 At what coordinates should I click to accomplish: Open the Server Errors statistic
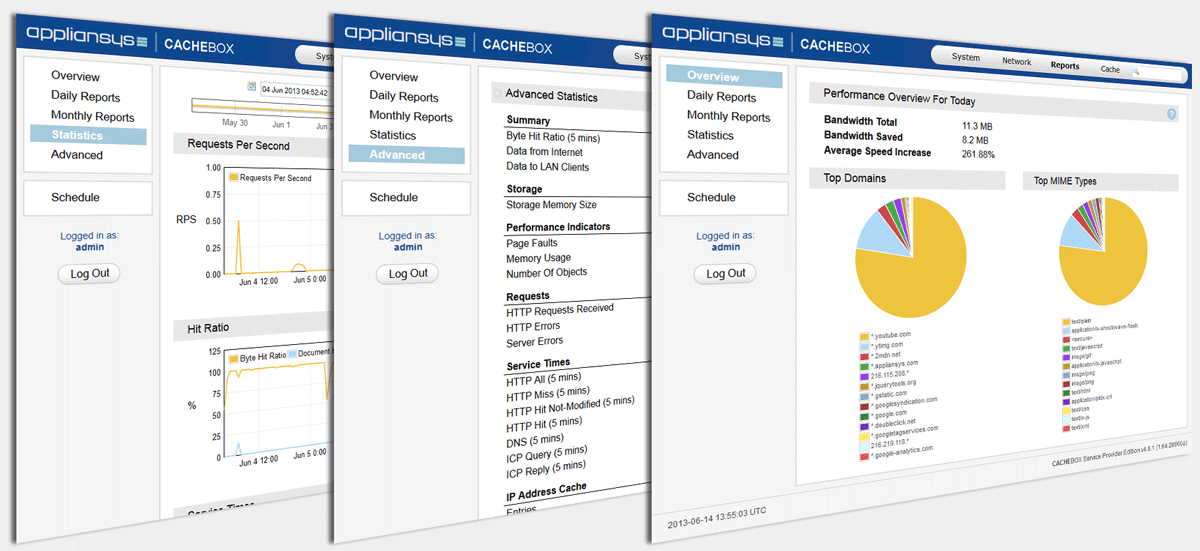(x=535, y=341)
